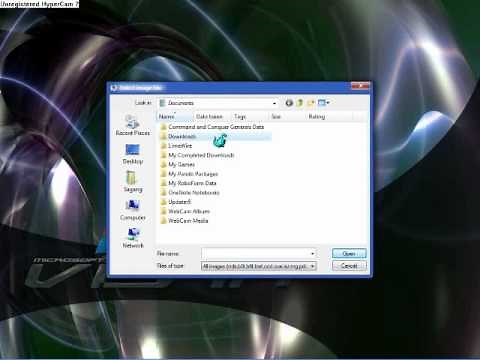Image resolution: width=480 pixels, height=360 pixels.
Task: Open Recent Places in the sidebar
Action: coord(133,125)
